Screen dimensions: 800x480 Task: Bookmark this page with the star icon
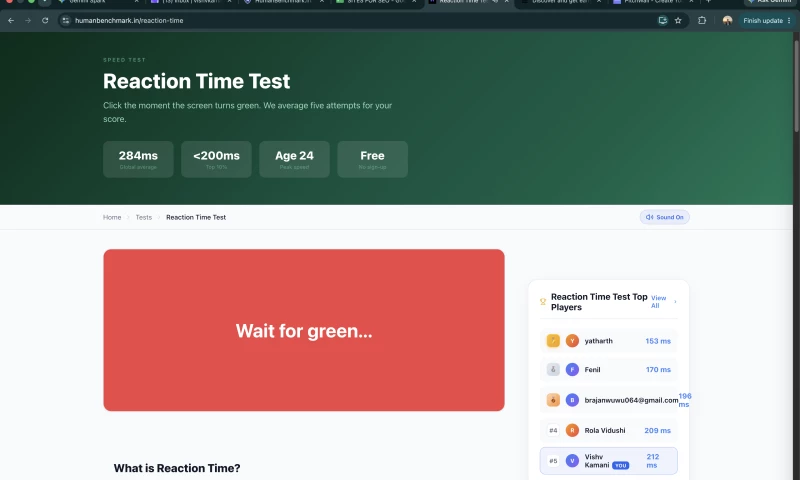(678, 20)
